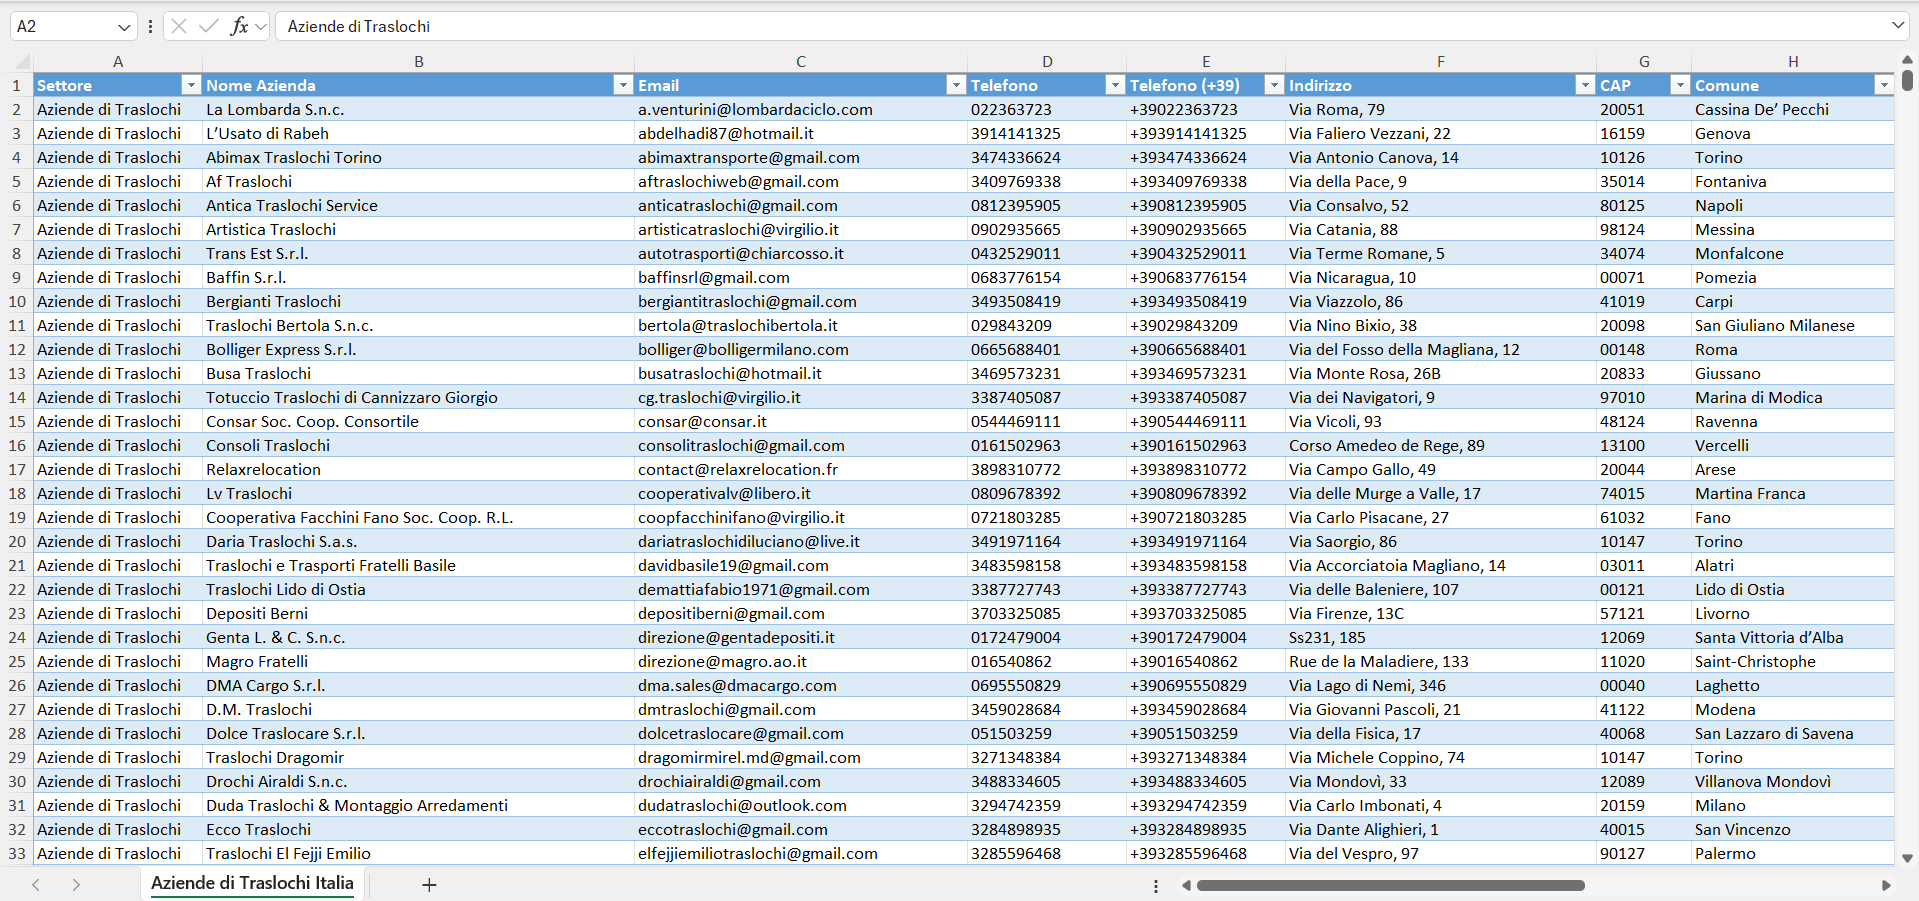
Task: Click the Name Box options dots
Action: (x=150, y=27)
